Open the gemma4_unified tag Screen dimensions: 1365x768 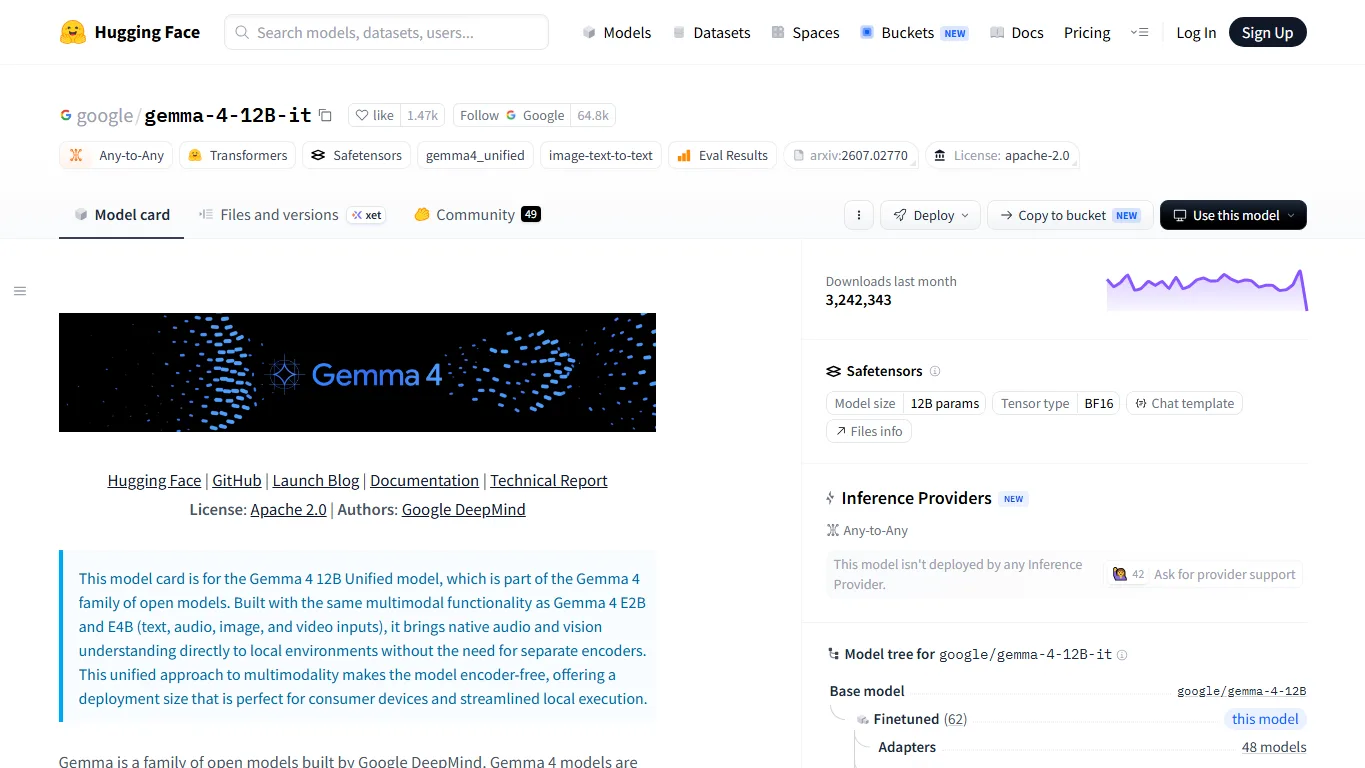pos(475,155)
